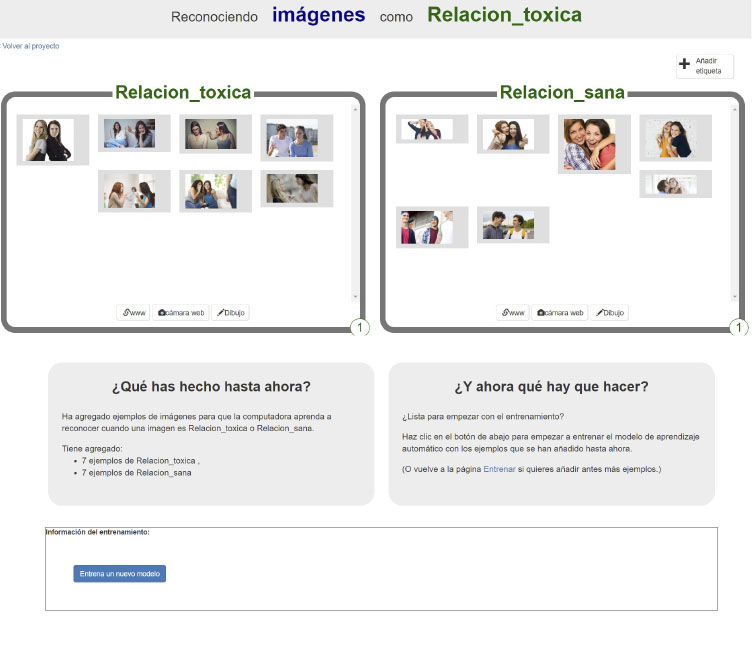Click the Relacion_toxica panel title
The width and height of the screenshot is (752, 665).
tap(183, 92)
